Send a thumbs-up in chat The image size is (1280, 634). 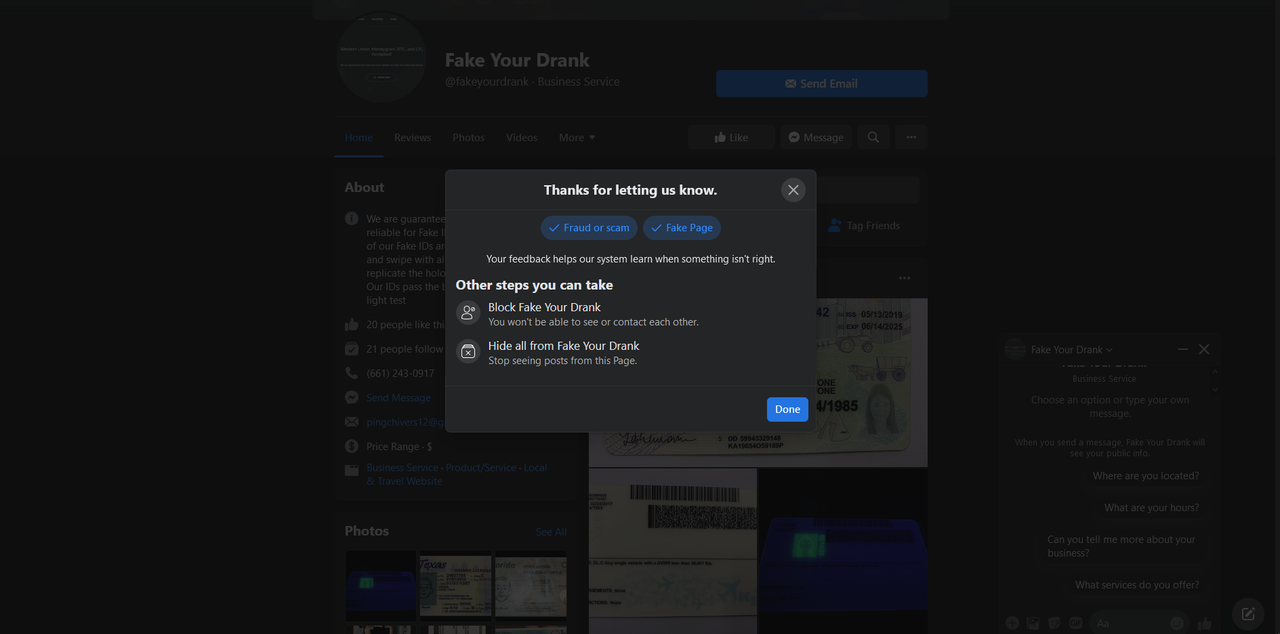(x=1205, y=623)
